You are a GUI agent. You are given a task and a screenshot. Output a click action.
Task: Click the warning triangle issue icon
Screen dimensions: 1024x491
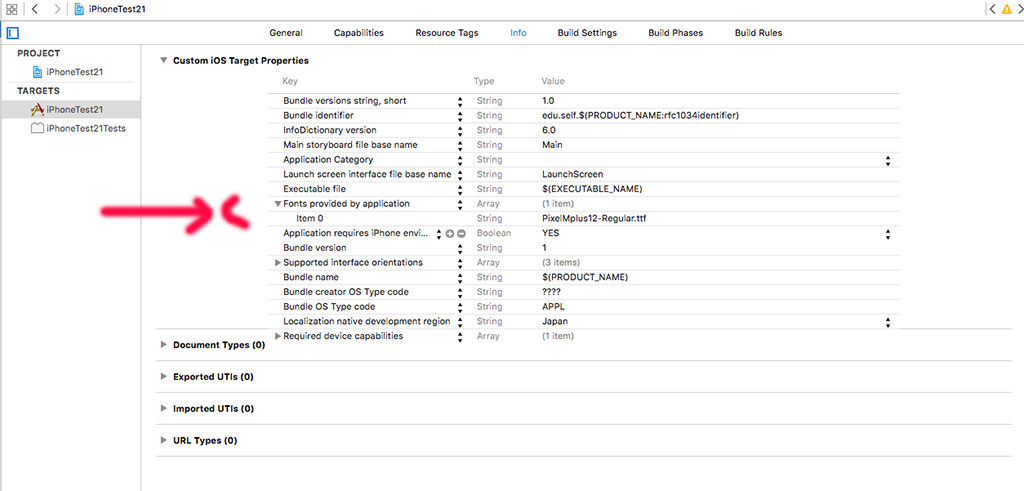(1007, 8)
